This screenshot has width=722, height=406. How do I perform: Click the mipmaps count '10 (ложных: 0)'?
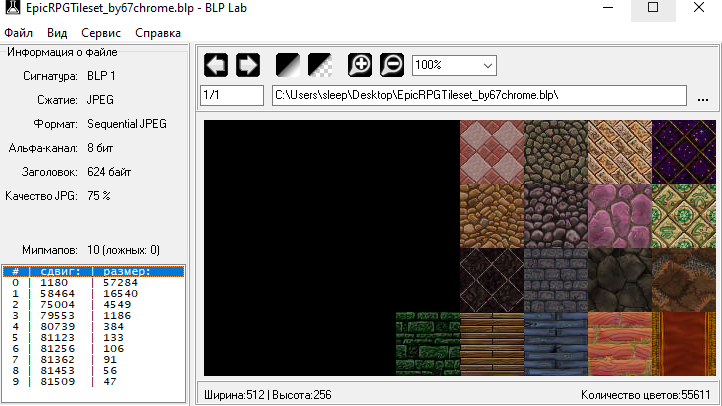(123, 250)
